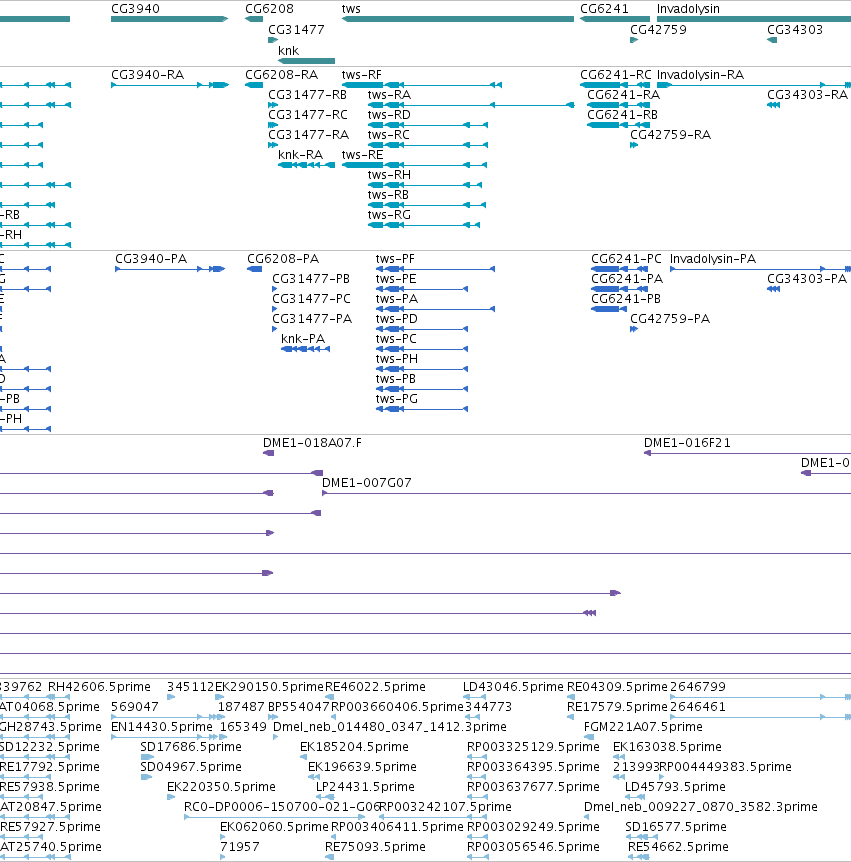Click protein label tws-PH
The height and width of the screenshot is (862, 851).
pos(396,359)
